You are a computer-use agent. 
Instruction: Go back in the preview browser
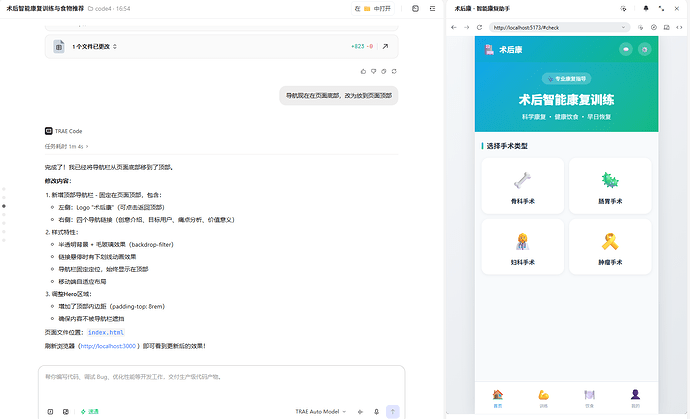(x=454, y=27)
